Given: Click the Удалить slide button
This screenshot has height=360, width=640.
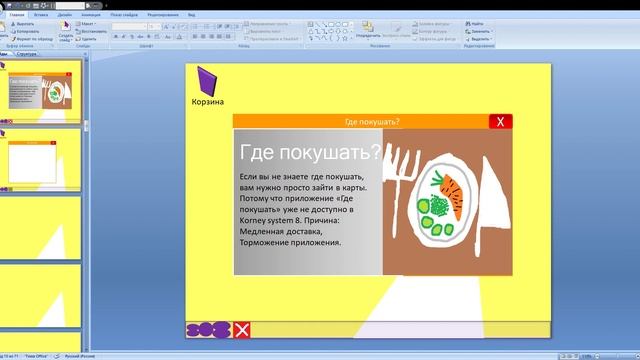Looking at the screenshot, I should point(86,39).
